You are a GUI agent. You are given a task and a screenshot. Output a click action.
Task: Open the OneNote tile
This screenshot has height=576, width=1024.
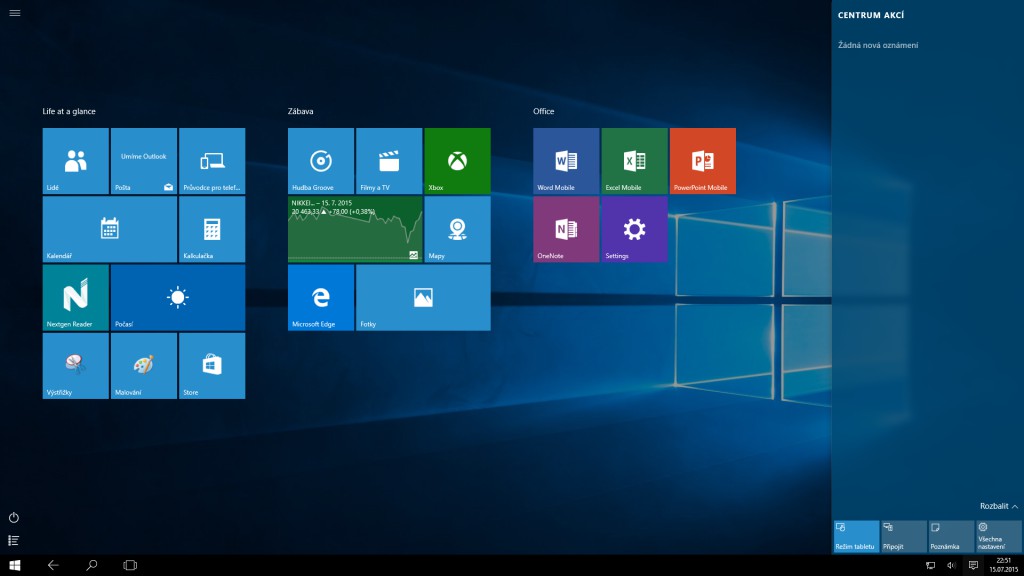(566, 229)
